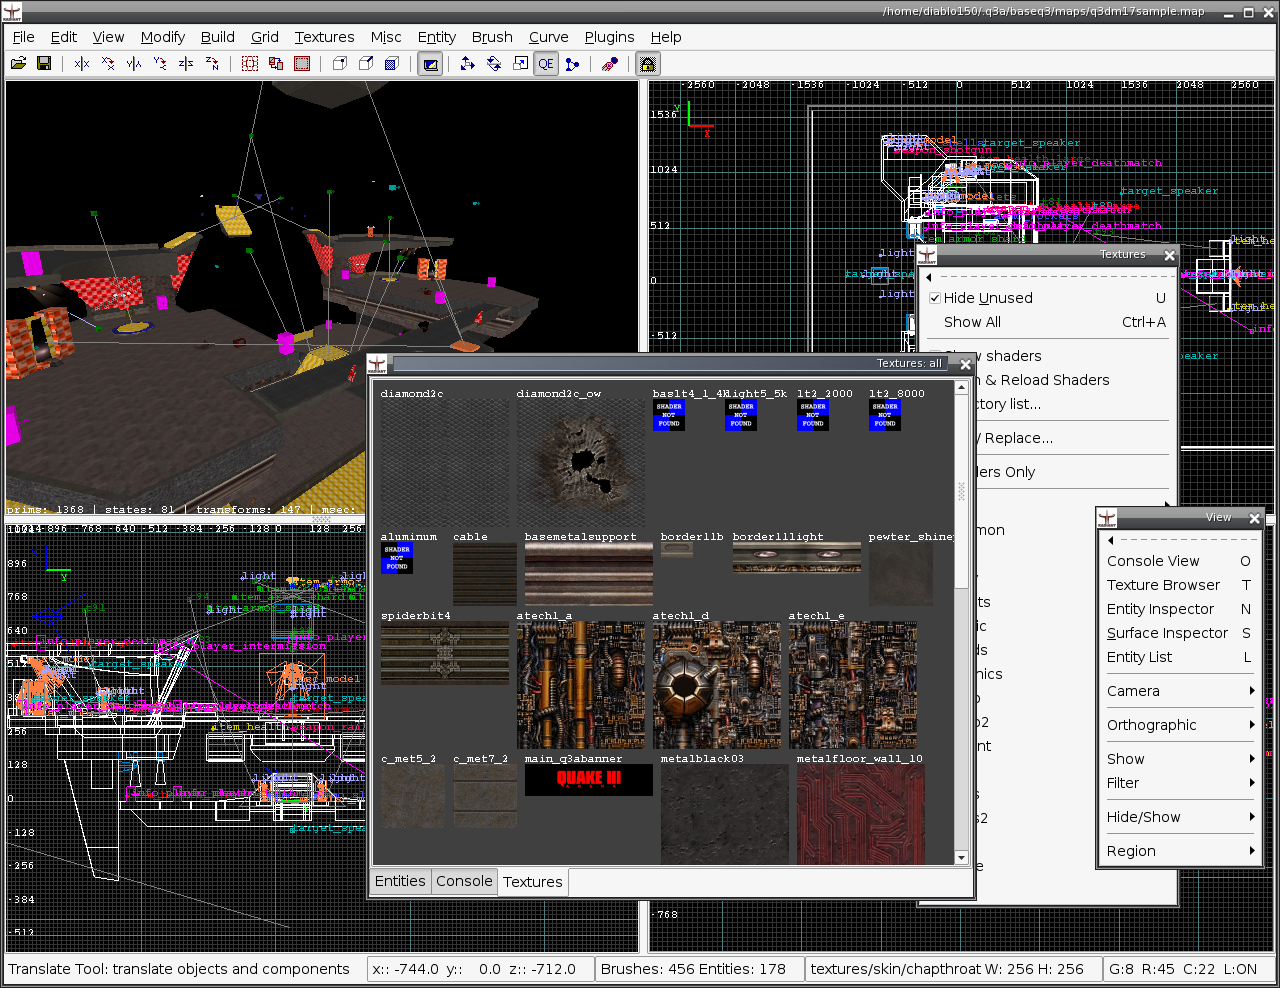Viewport: 1280px width, 988px height.
Task: Expand the Region submenu
Action: click(1180, 851)
